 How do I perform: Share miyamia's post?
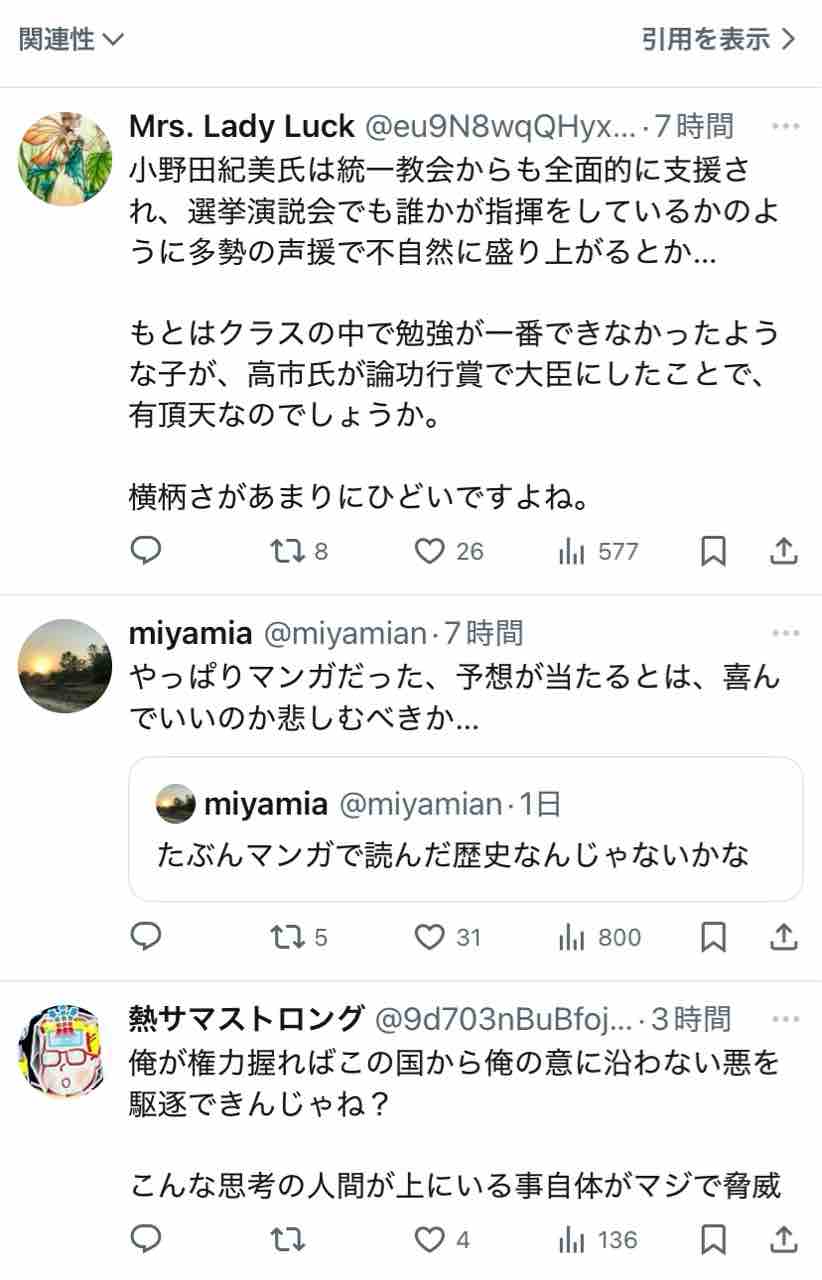[x=785, y=937]
